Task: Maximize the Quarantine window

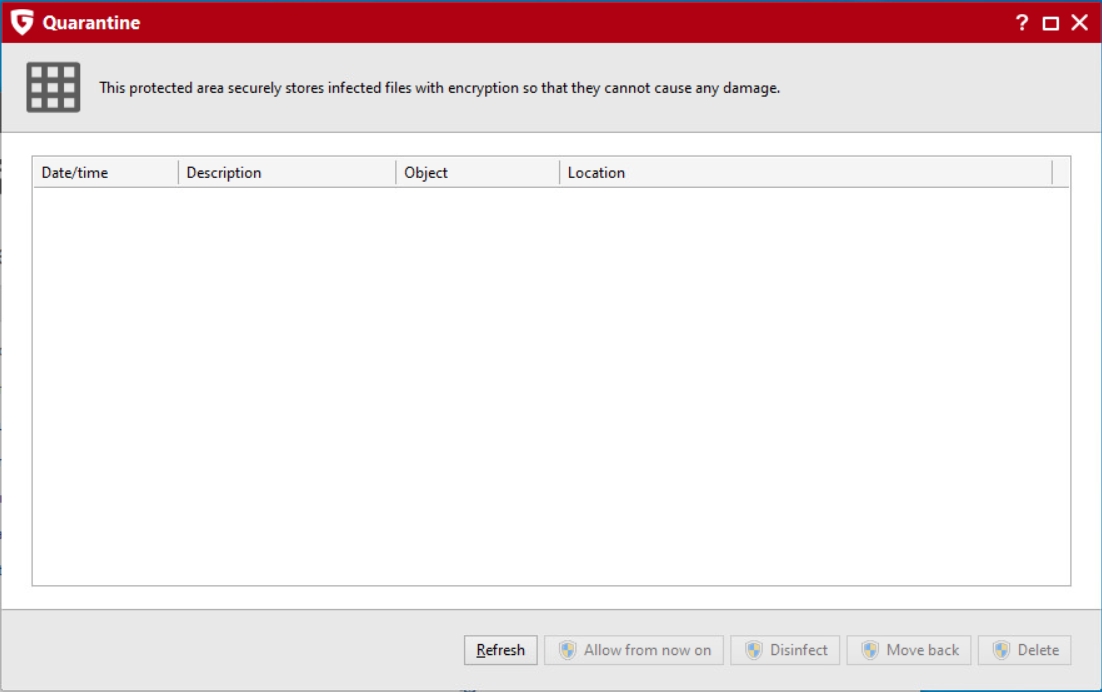Action: coord(1050,23)
